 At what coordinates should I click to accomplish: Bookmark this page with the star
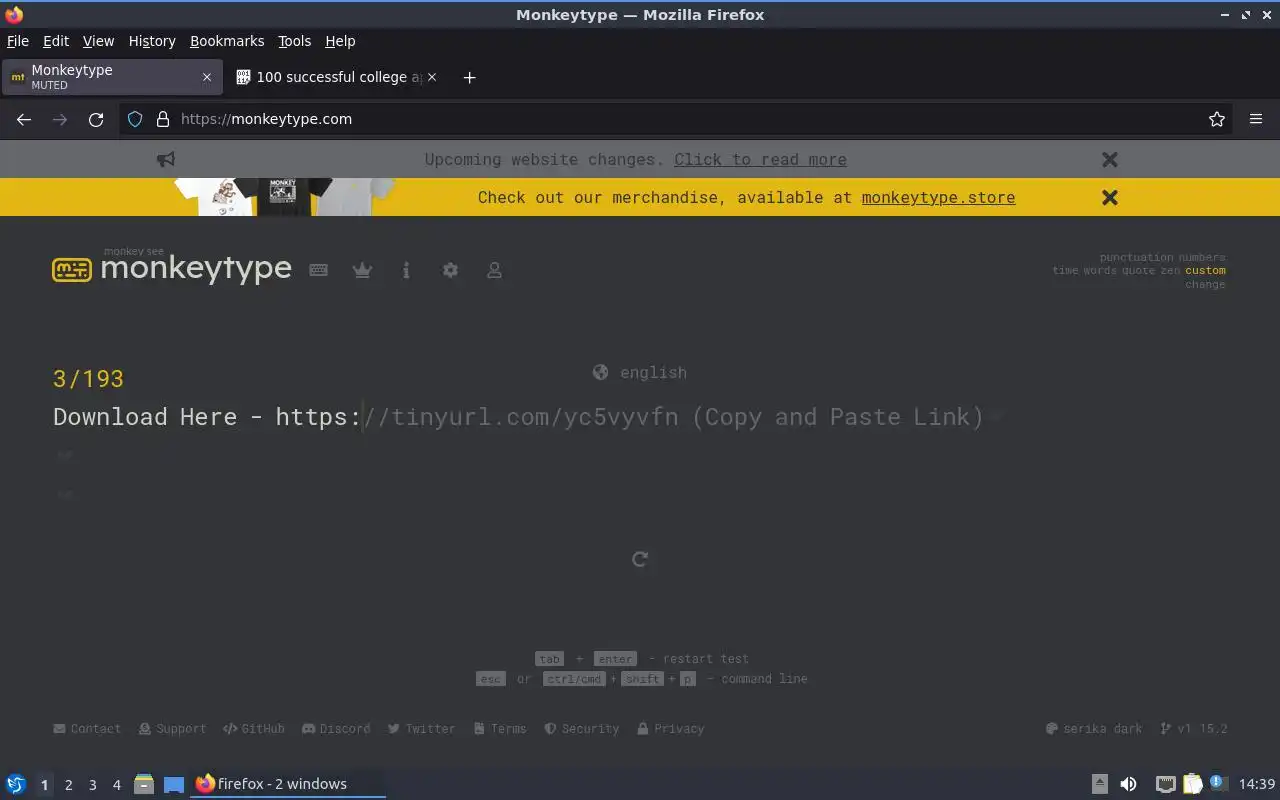1217,119
